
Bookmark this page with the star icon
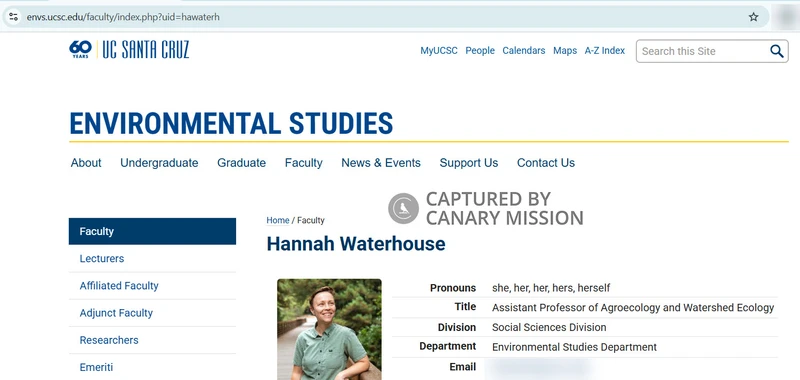[754, 17]
